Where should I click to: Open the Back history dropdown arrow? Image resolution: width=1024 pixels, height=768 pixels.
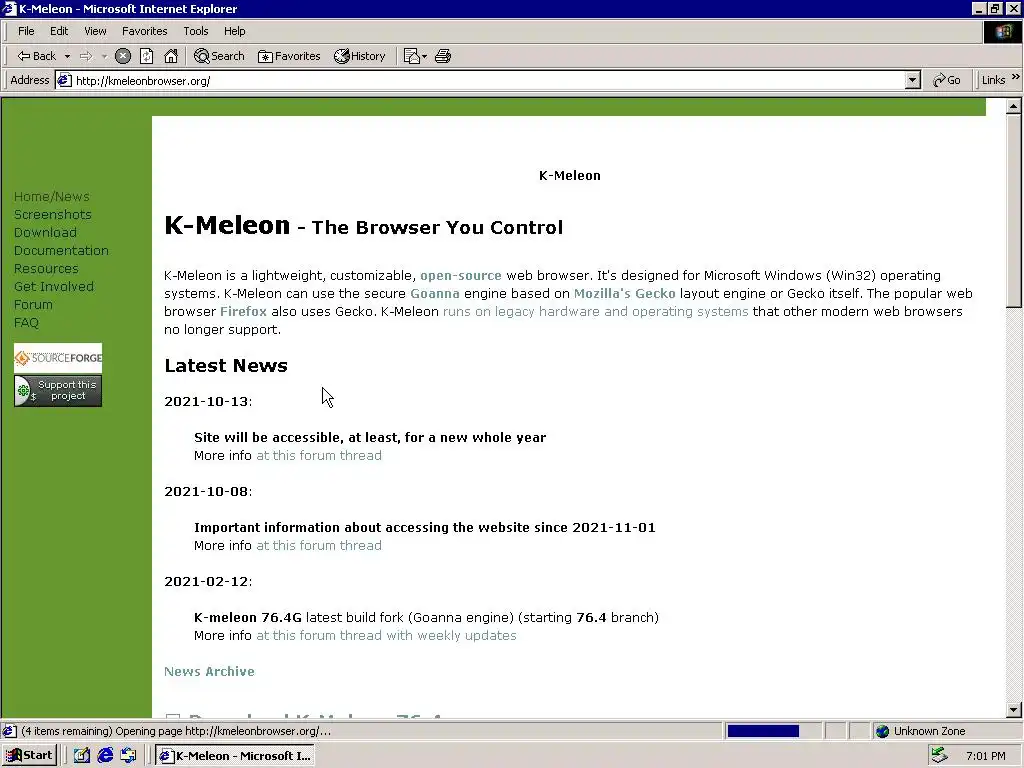coord(67,56)
